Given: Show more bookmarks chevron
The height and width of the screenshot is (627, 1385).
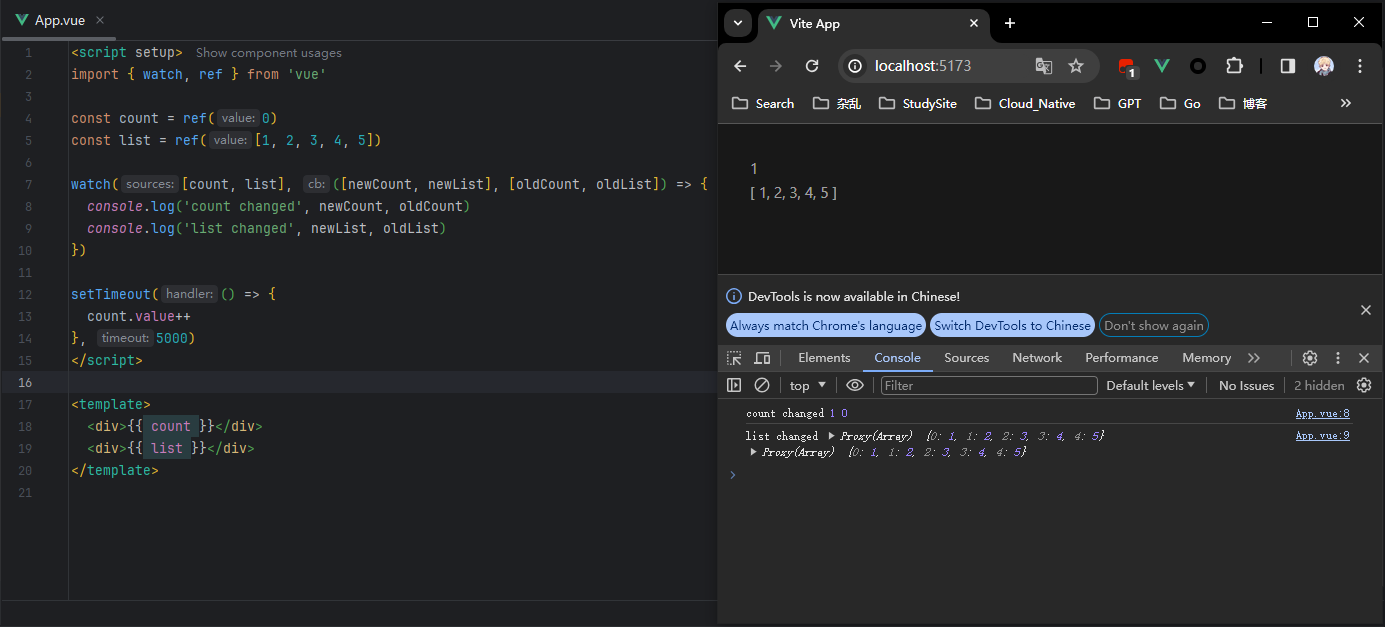Looking at the screenshot, I should 1346,103.
